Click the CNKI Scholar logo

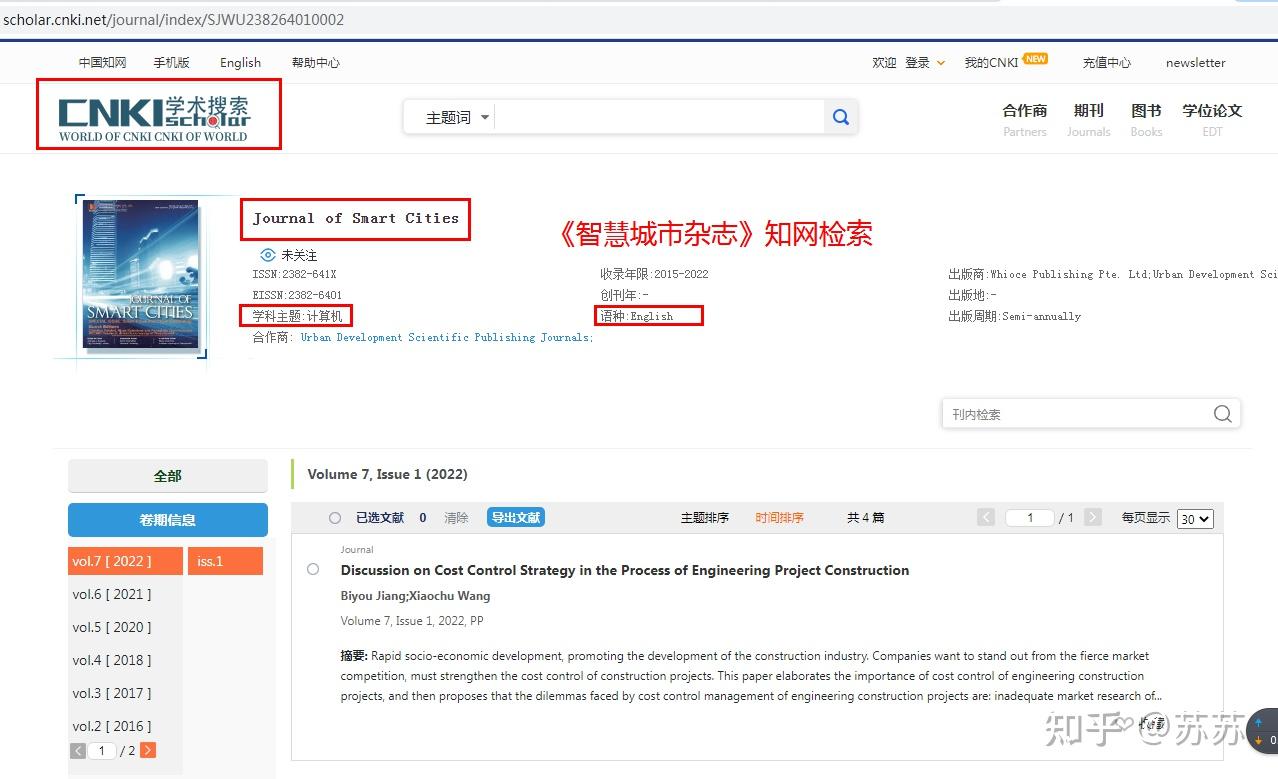(x=154, y=119)
